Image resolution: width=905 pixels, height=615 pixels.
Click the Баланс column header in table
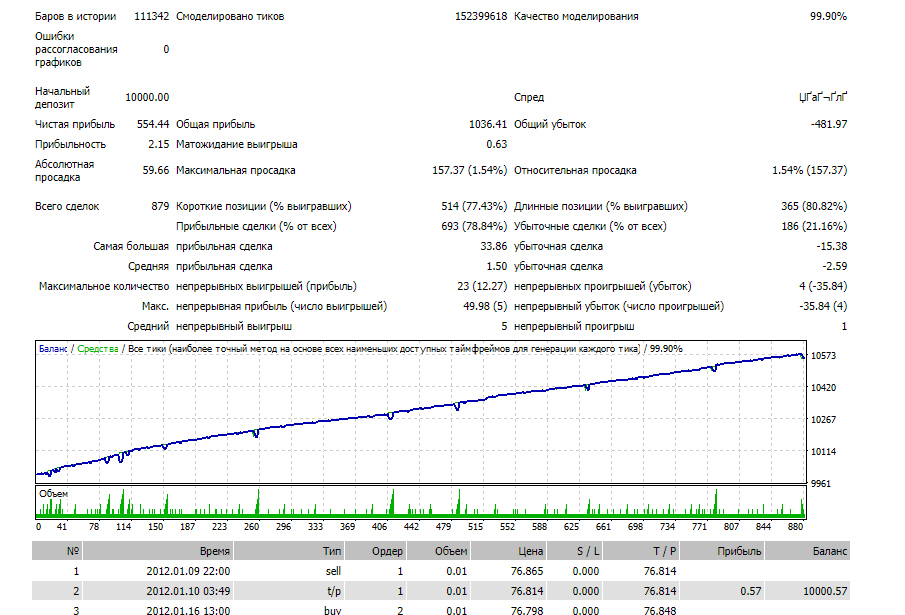(808, 551)
